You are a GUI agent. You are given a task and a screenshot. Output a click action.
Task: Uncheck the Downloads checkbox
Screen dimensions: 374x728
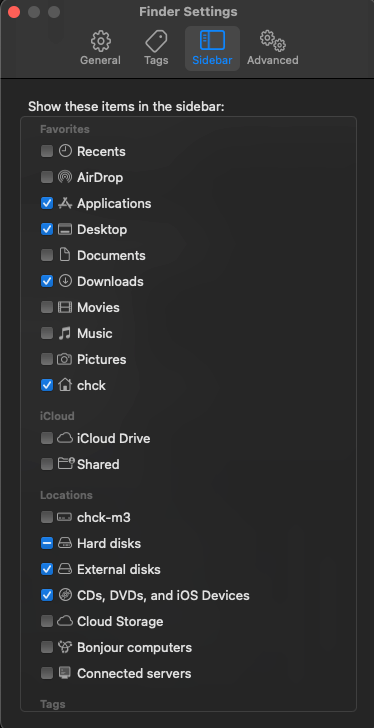47,281
